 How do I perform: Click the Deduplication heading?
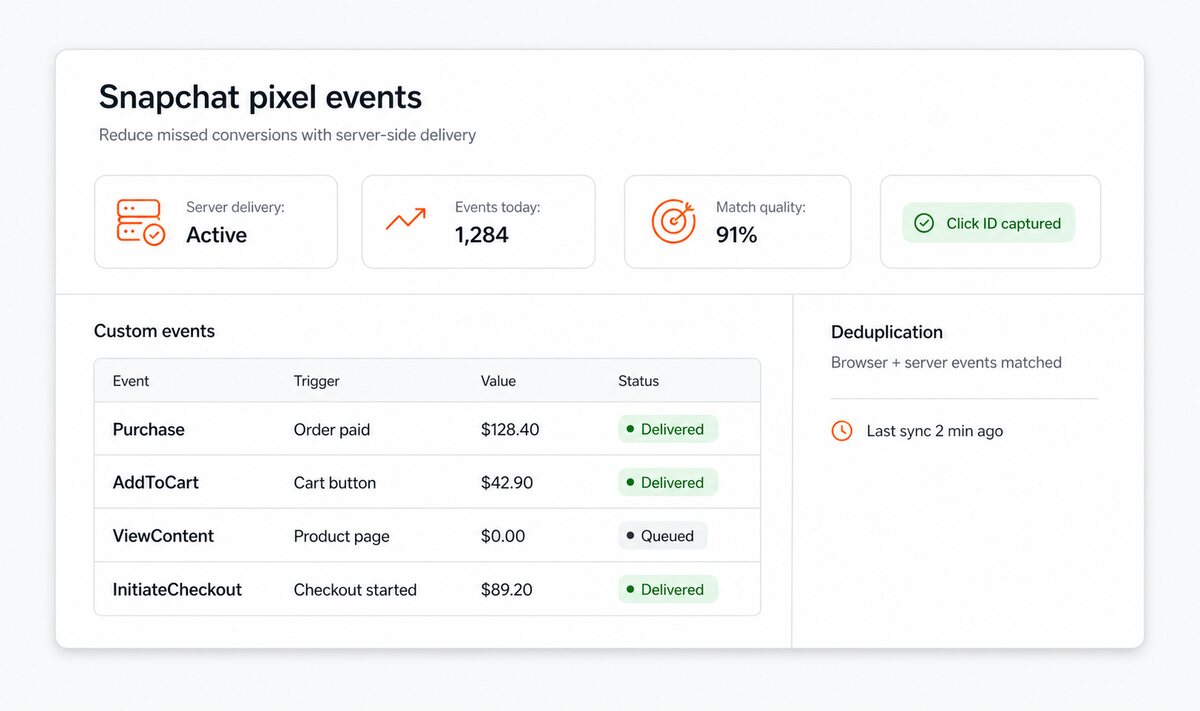[887, 332]
